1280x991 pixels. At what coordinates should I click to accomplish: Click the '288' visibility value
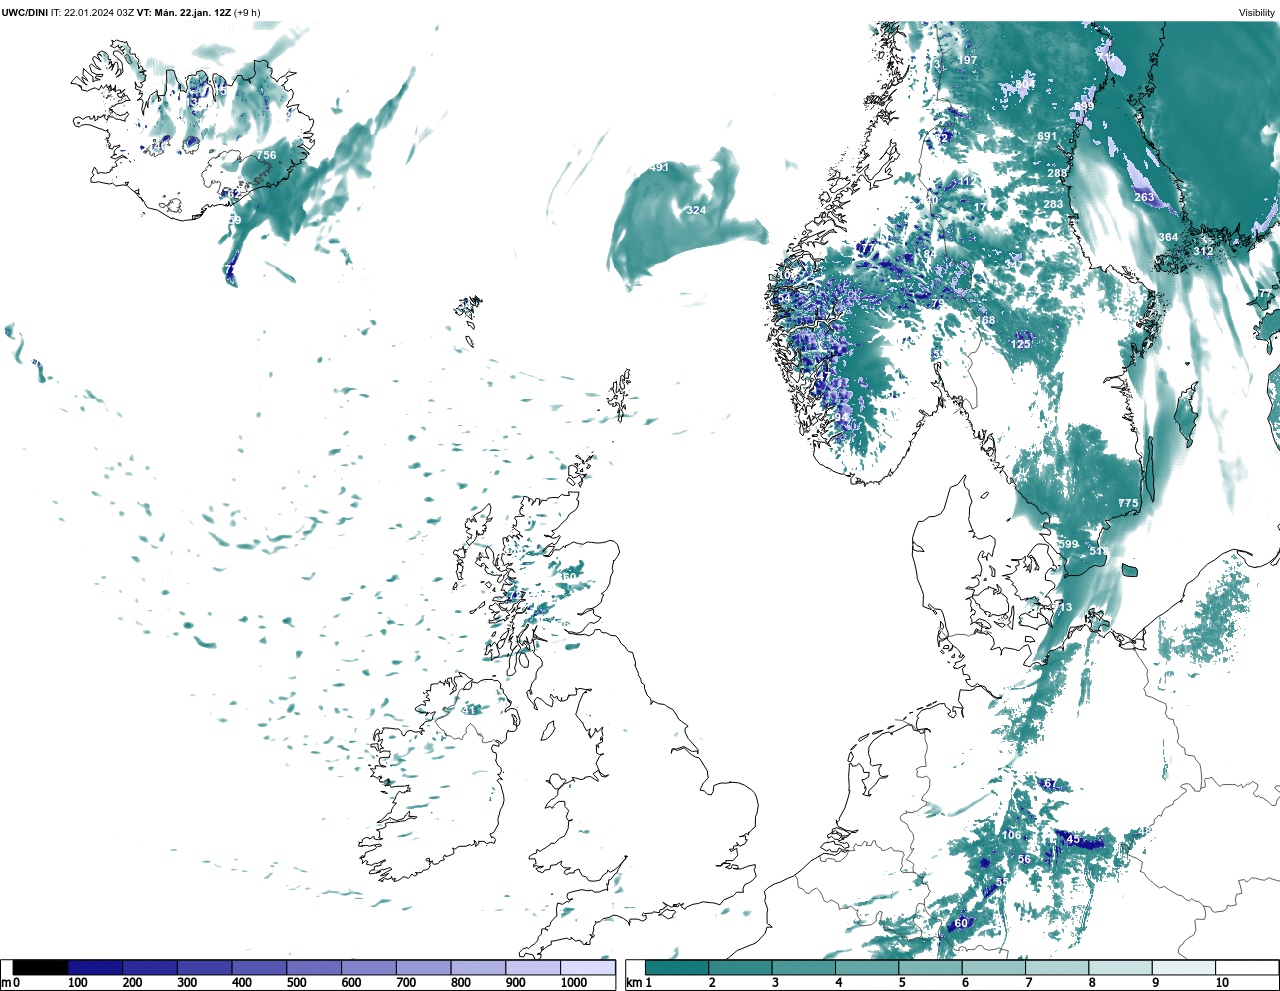point(1057,173)
